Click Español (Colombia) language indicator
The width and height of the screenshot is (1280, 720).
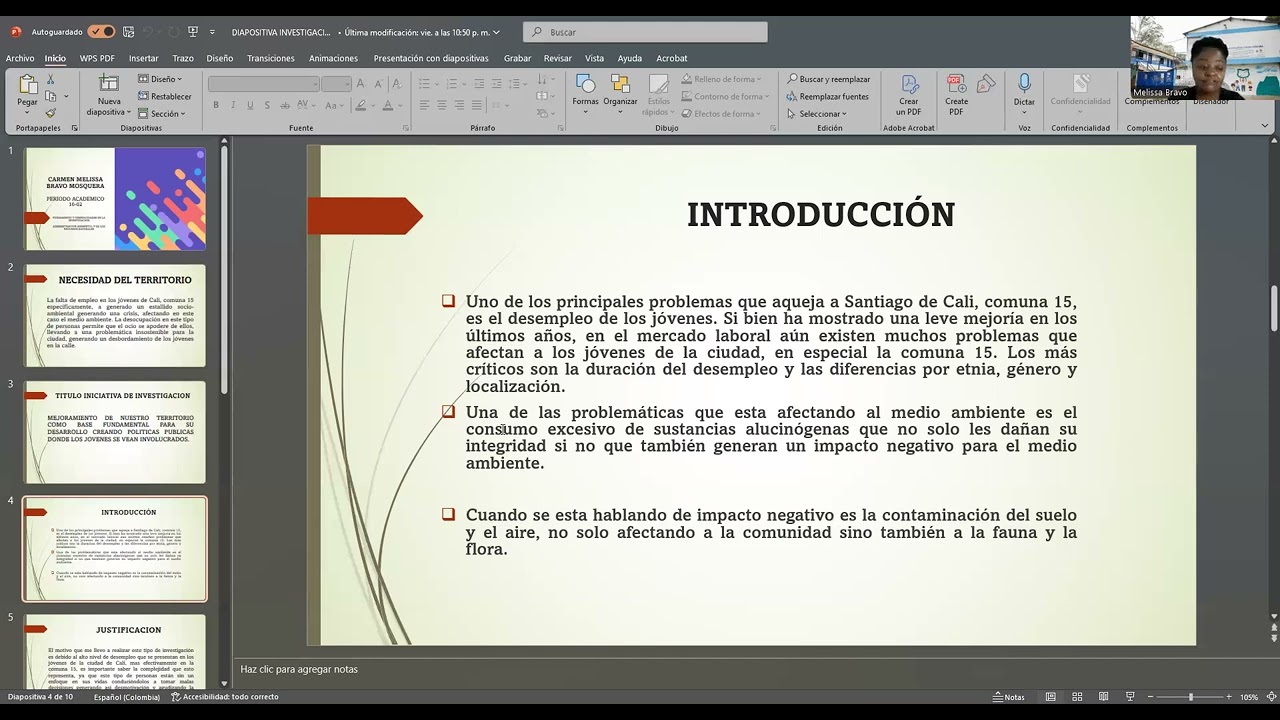click(x=127, y=697)
